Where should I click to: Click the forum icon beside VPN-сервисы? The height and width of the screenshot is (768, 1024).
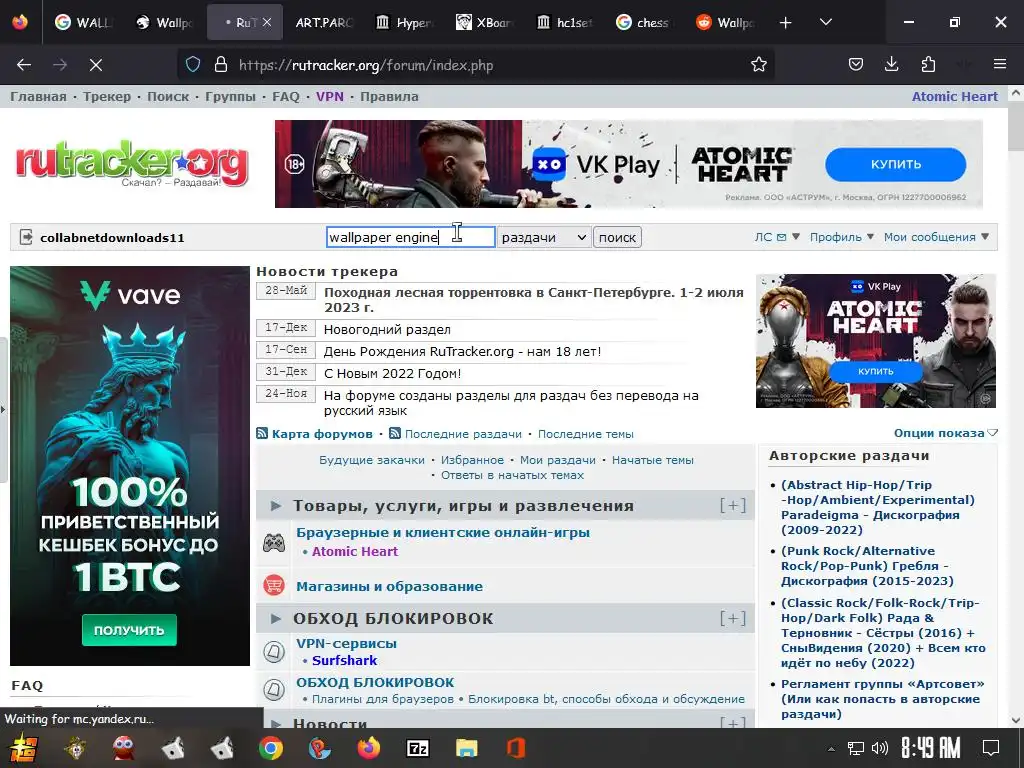coord(274,651)
